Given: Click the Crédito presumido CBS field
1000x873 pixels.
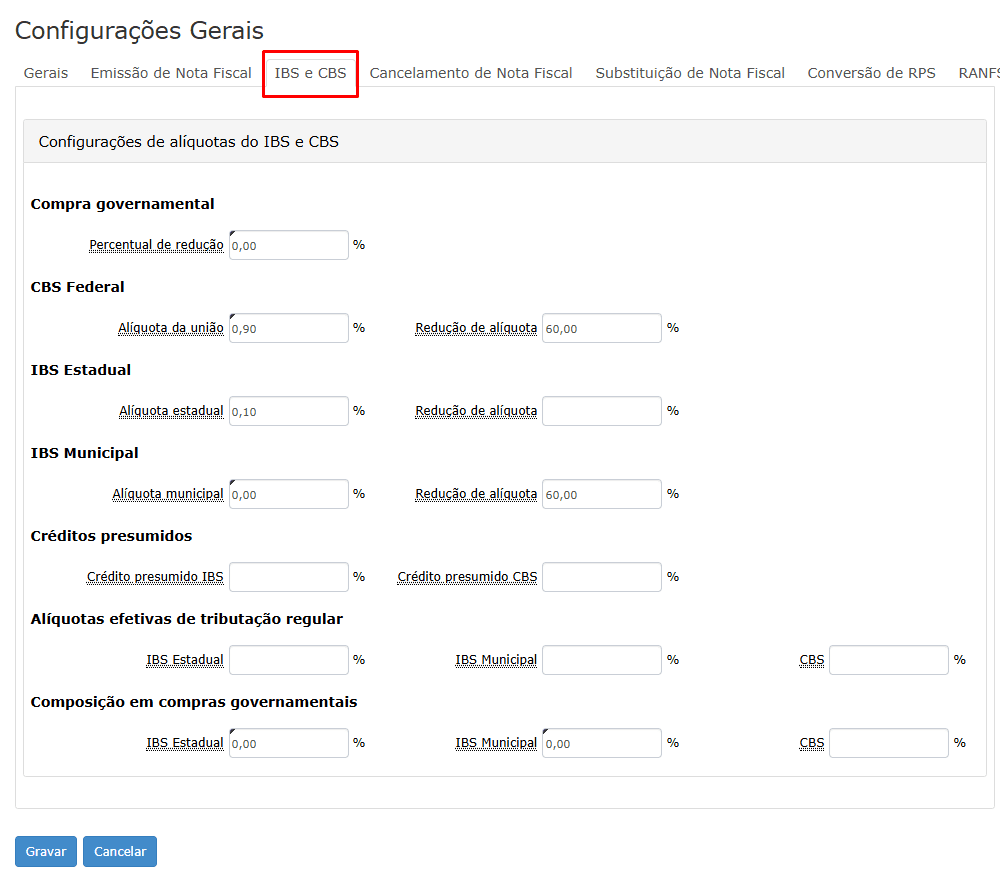Looking at the screenshot, I should (x=601, y=577).
